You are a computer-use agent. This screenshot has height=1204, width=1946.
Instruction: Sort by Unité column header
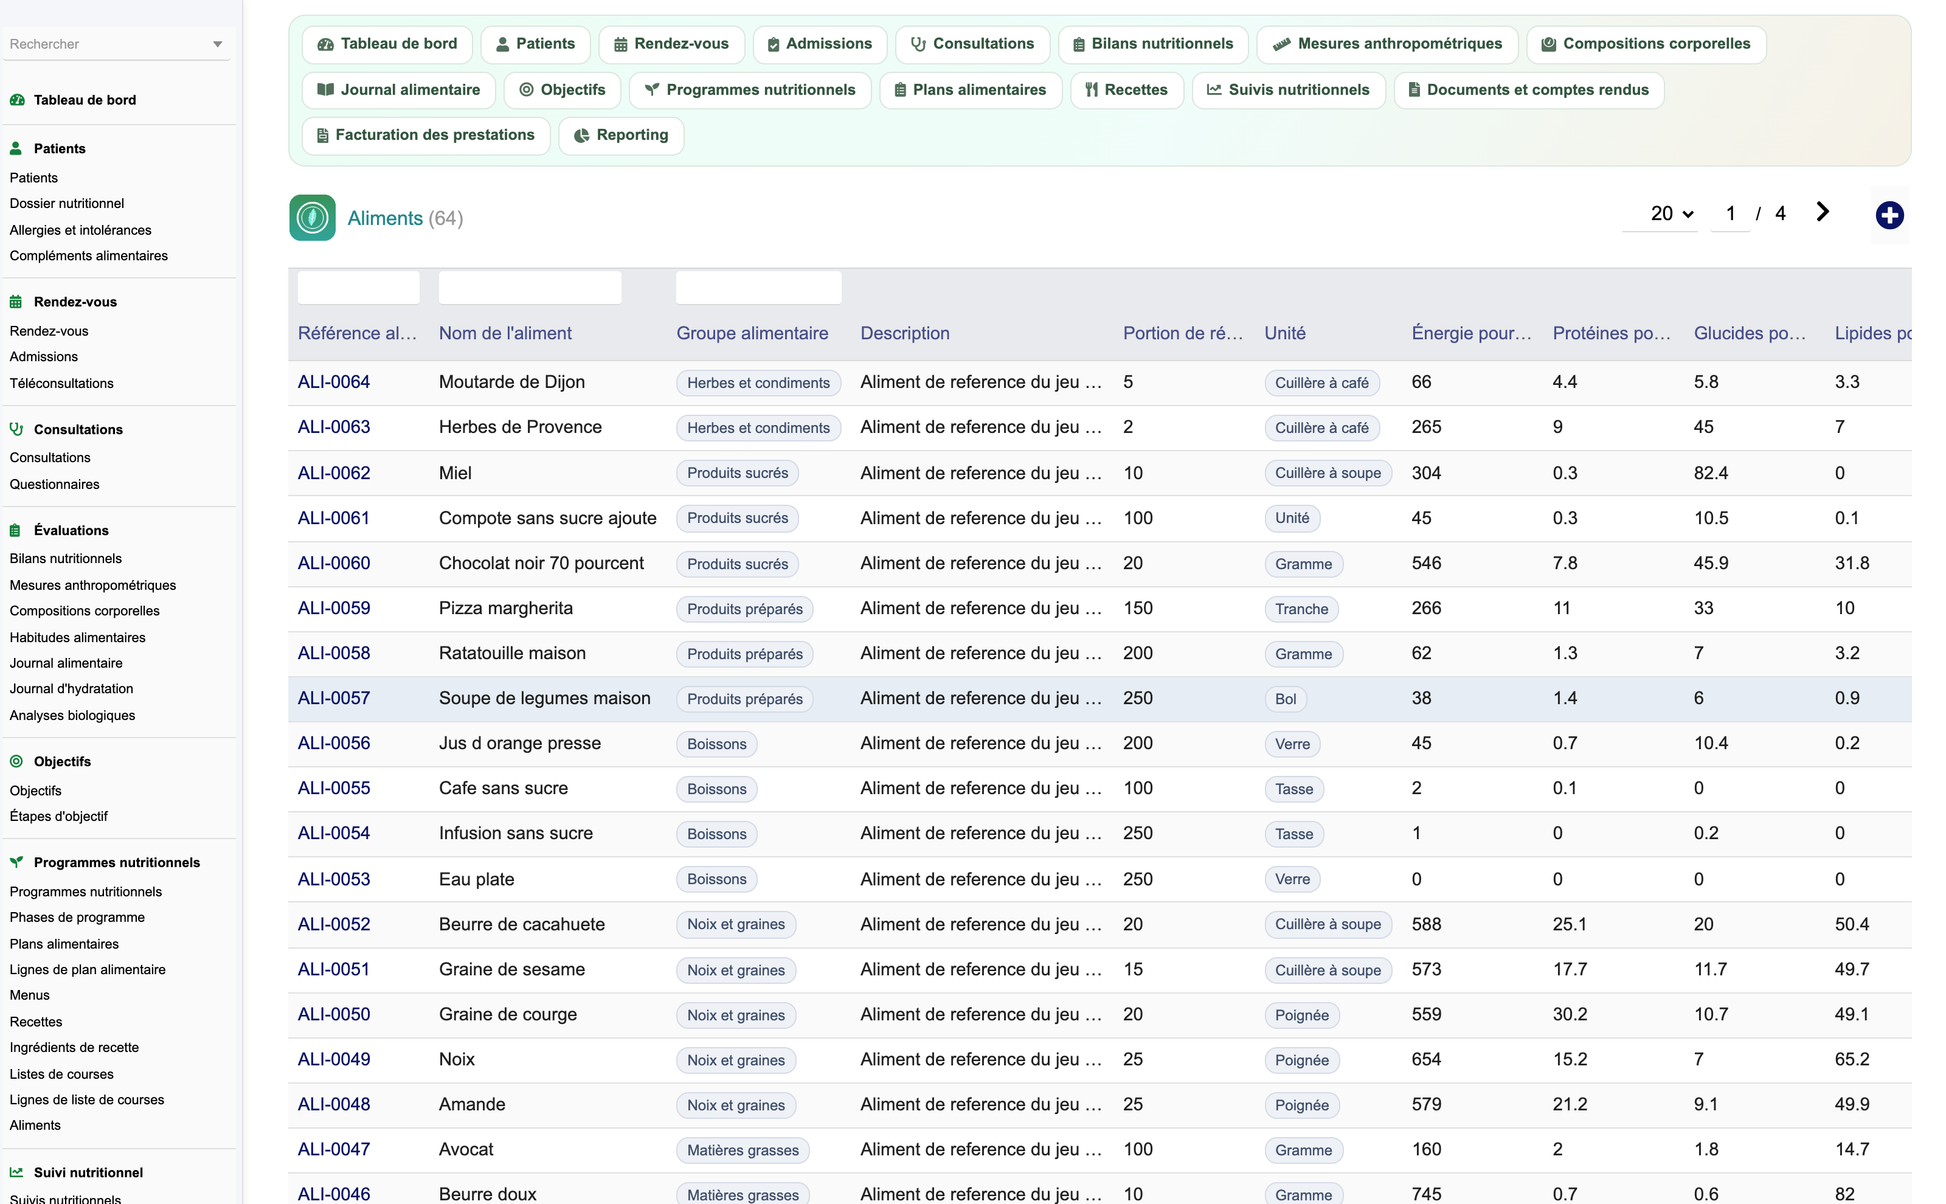pos(1285,333)
